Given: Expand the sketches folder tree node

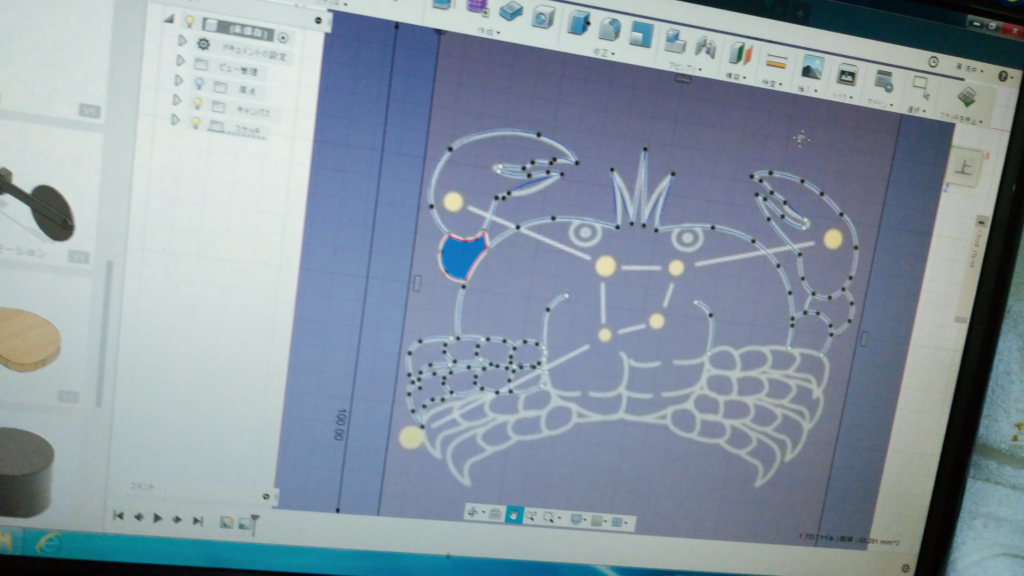Looking at the screenshot, I should pos(175,120).
